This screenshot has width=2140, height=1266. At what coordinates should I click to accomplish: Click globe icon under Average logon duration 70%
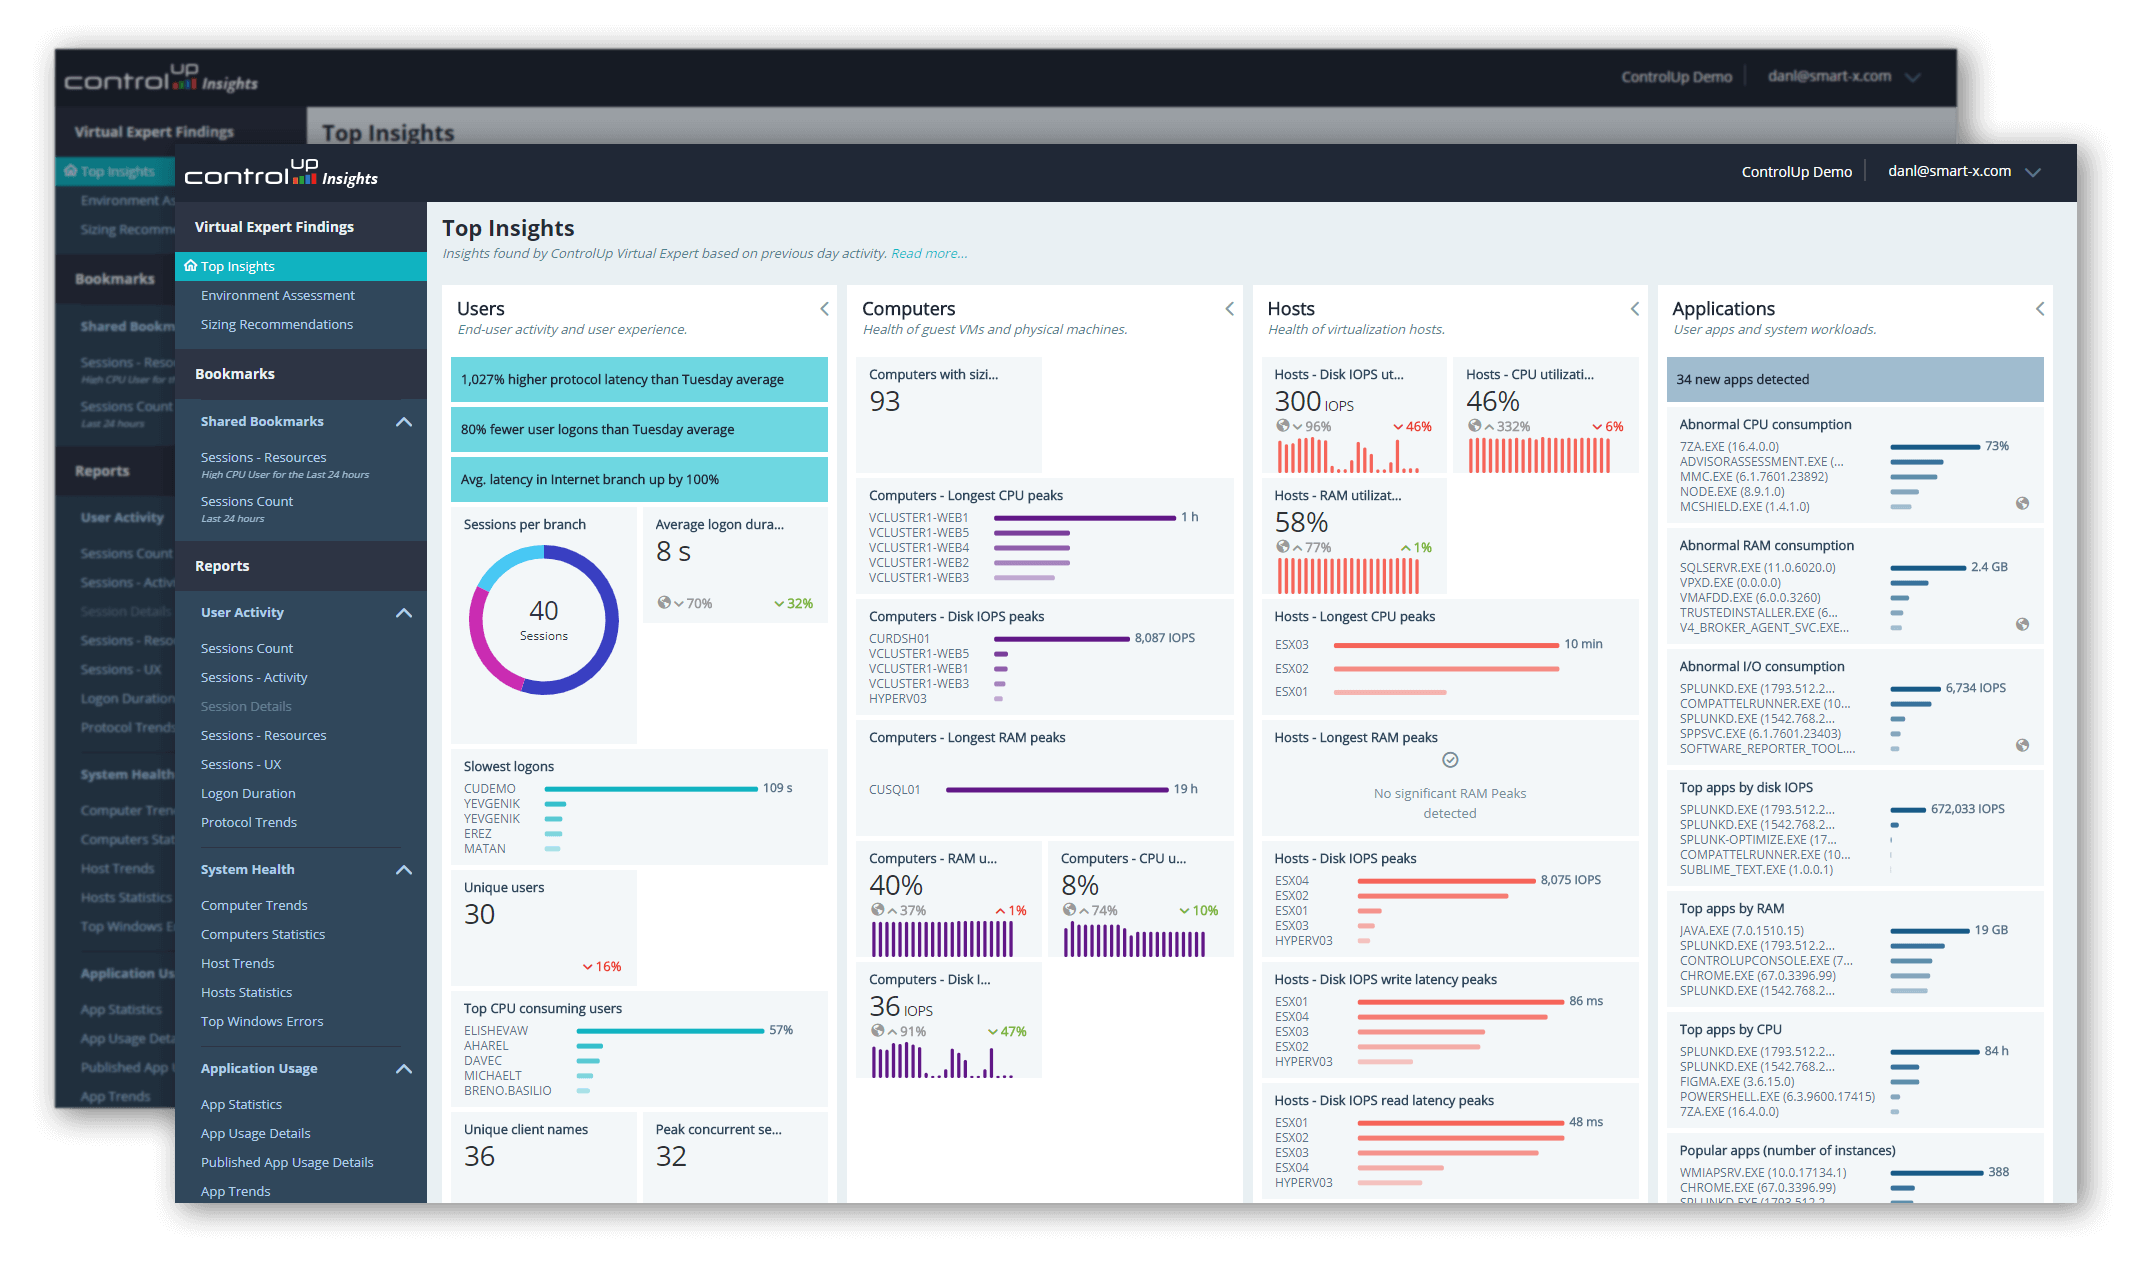click(x=664, y=602)
